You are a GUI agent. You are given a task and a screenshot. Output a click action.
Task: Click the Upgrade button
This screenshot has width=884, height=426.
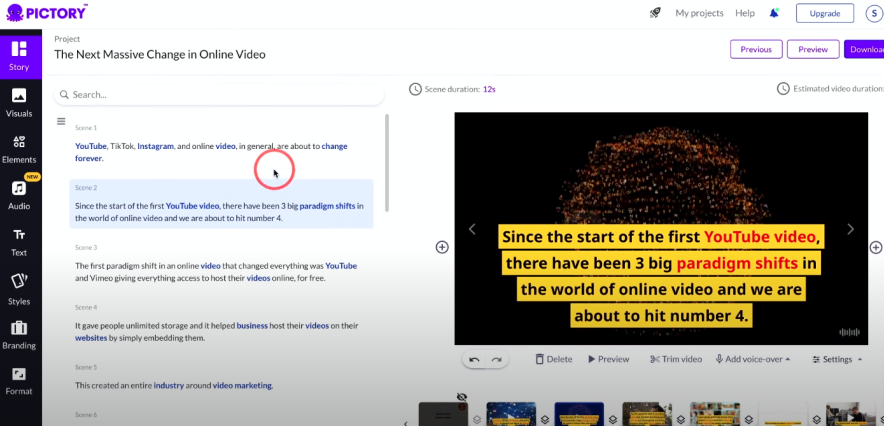tap(824, 13)
